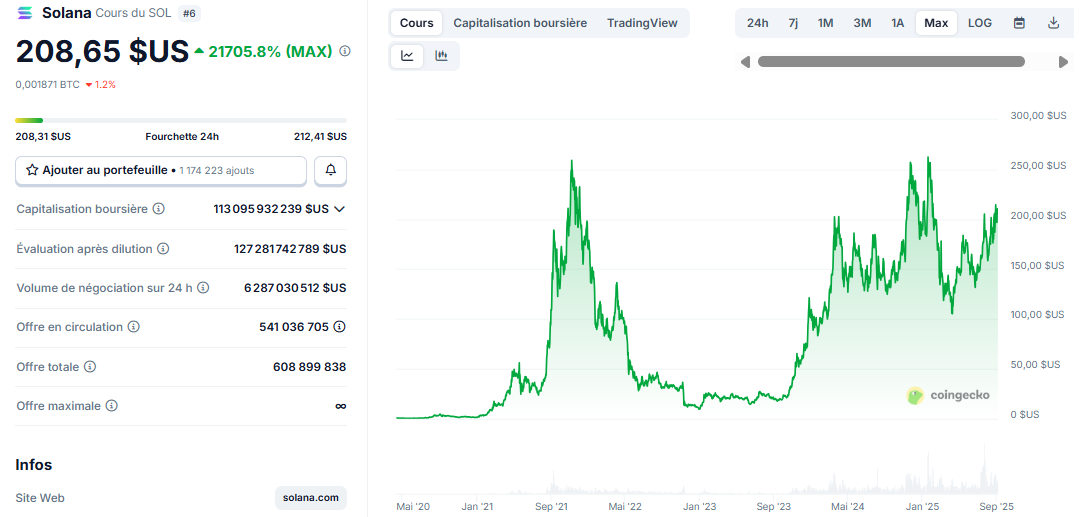Click the notification bell button
This screenshot has height=517, width=1084.
tap(330, 170)
